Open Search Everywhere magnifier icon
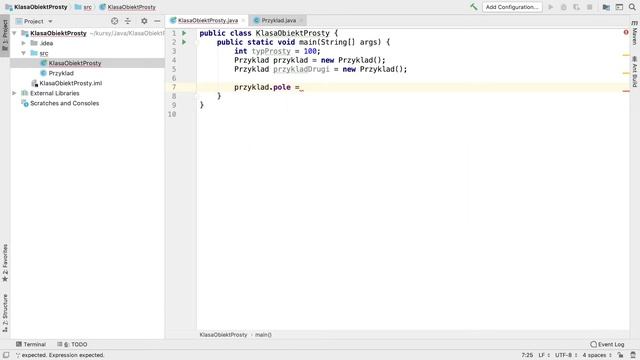The height and width of the screenshot is (360, 640). coord(632,7)
